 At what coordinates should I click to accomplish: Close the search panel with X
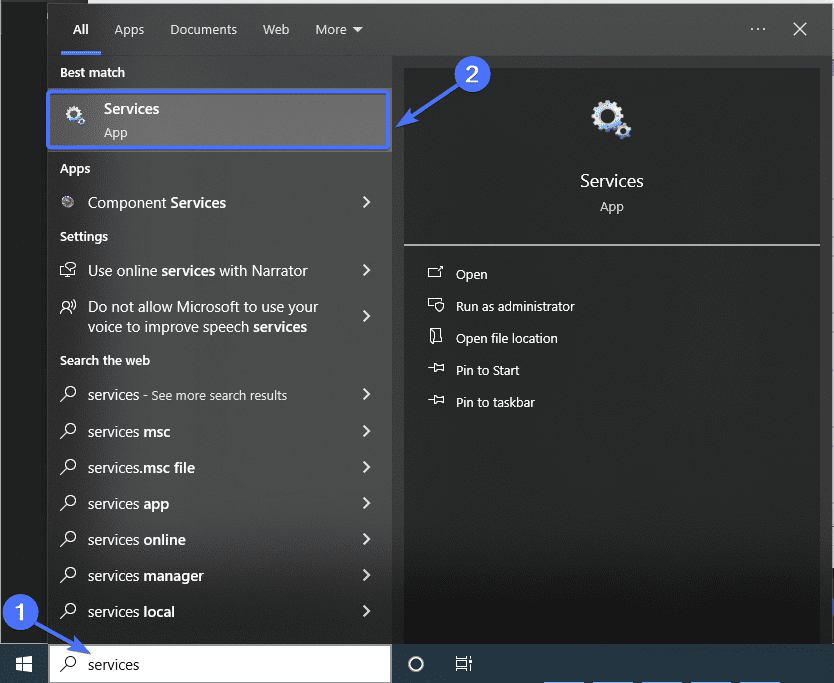tap(799, 29)
